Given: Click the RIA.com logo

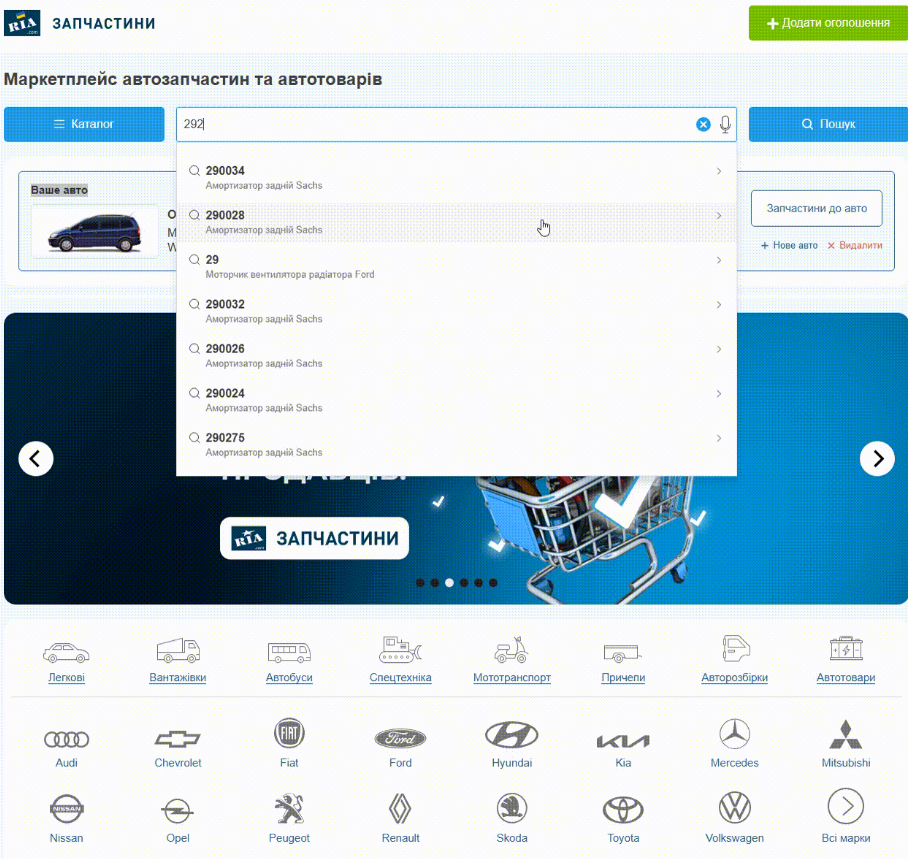Looking at the screenshot, I should coord(22,23).
